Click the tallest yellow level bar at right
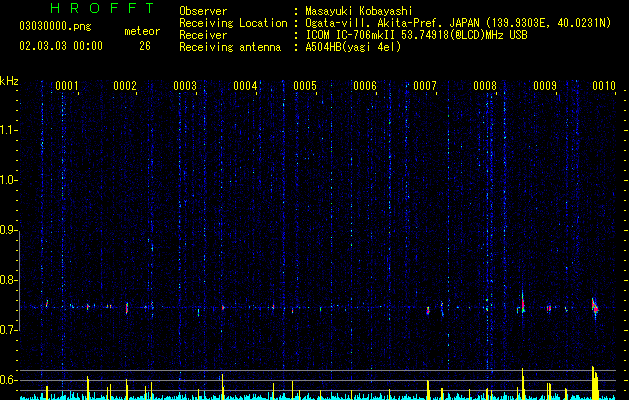 (593, 383)
